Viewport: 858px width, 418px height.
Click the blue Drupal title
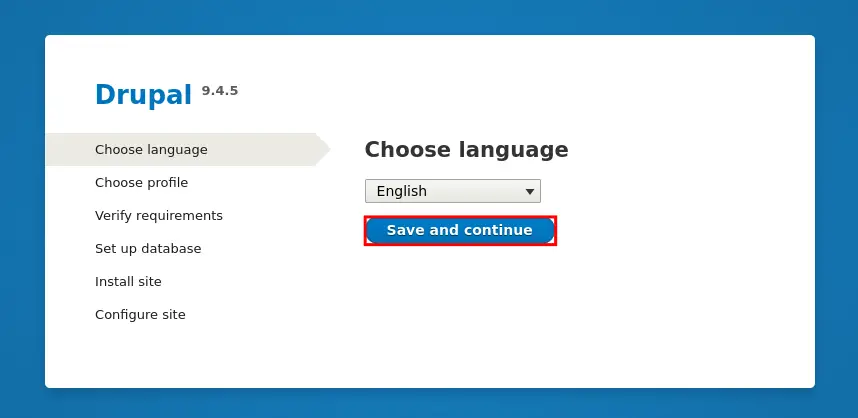(143, 95)
